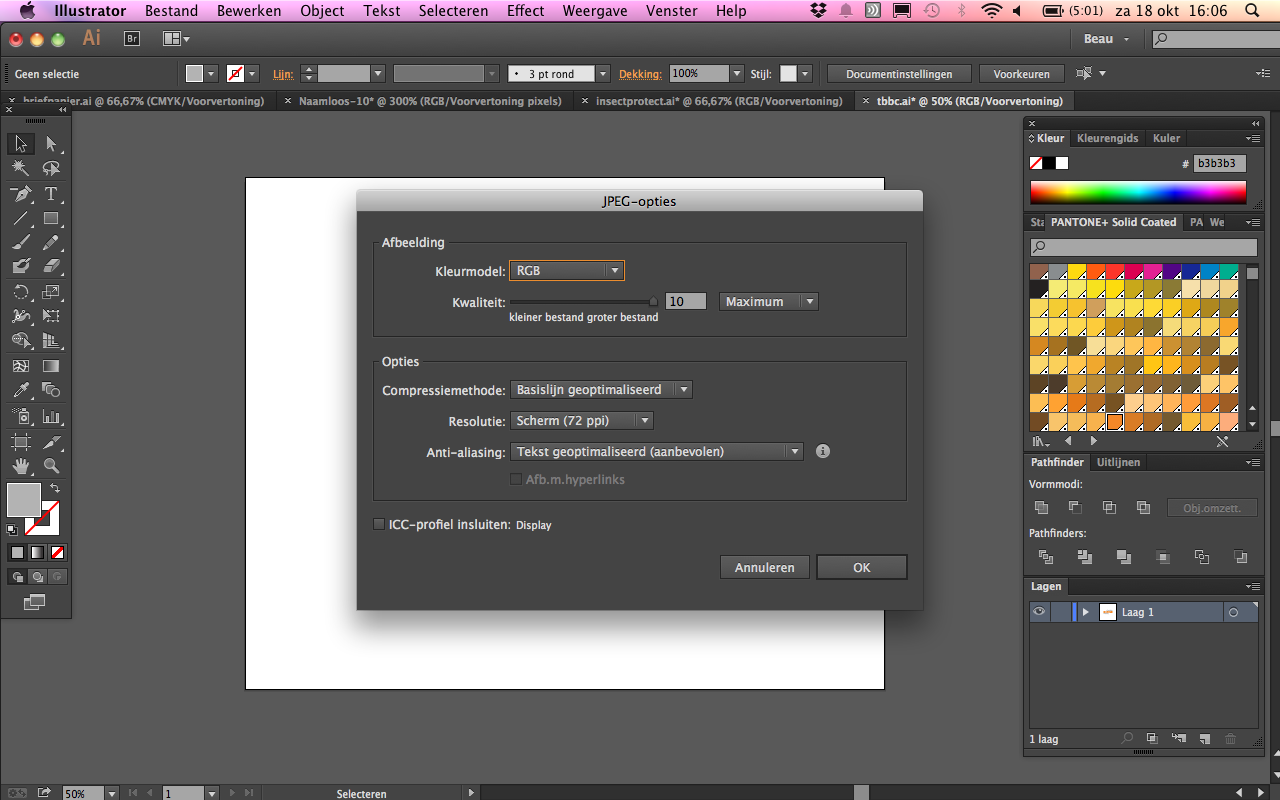Select the Pencil tool
Screen dimensions: 1280x800
pos(51,242)
